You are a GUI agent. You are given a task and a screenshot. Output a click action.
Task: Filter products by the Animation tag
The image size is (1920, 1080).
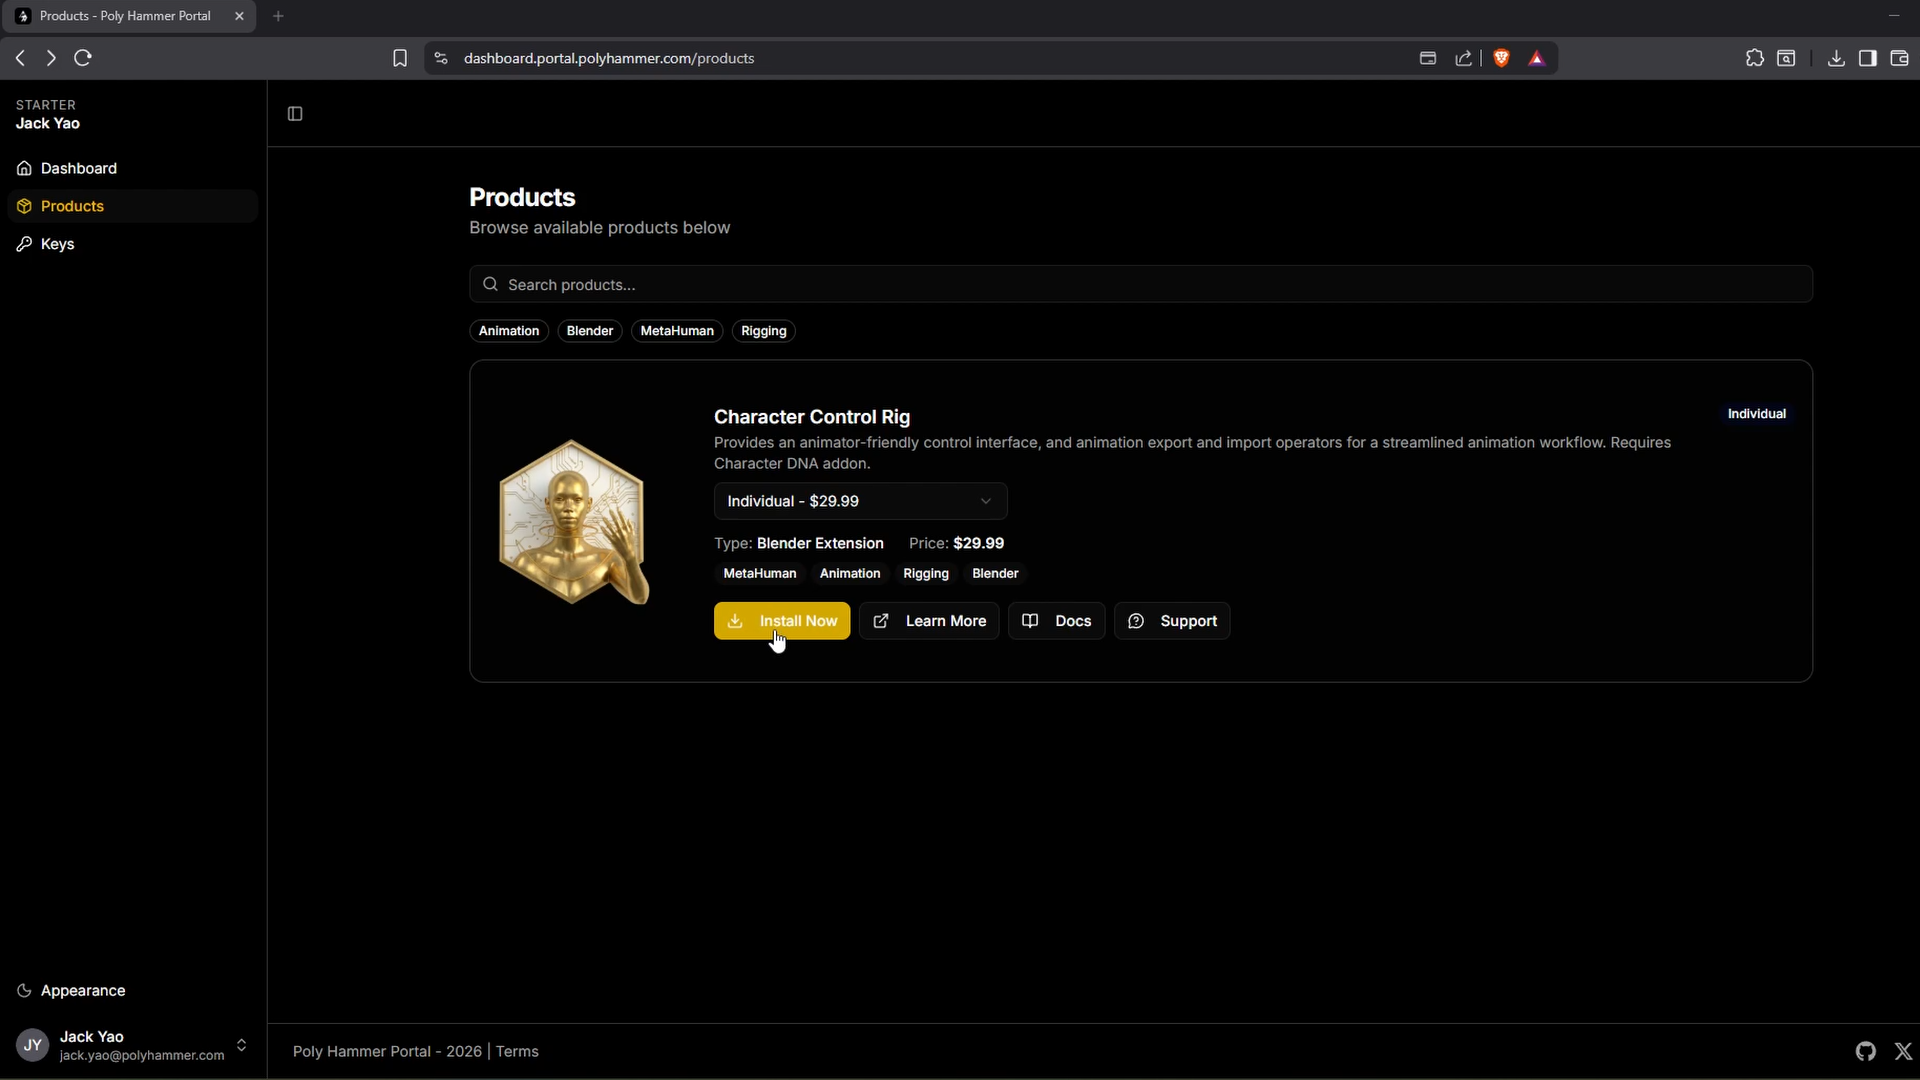pos(509,331)
